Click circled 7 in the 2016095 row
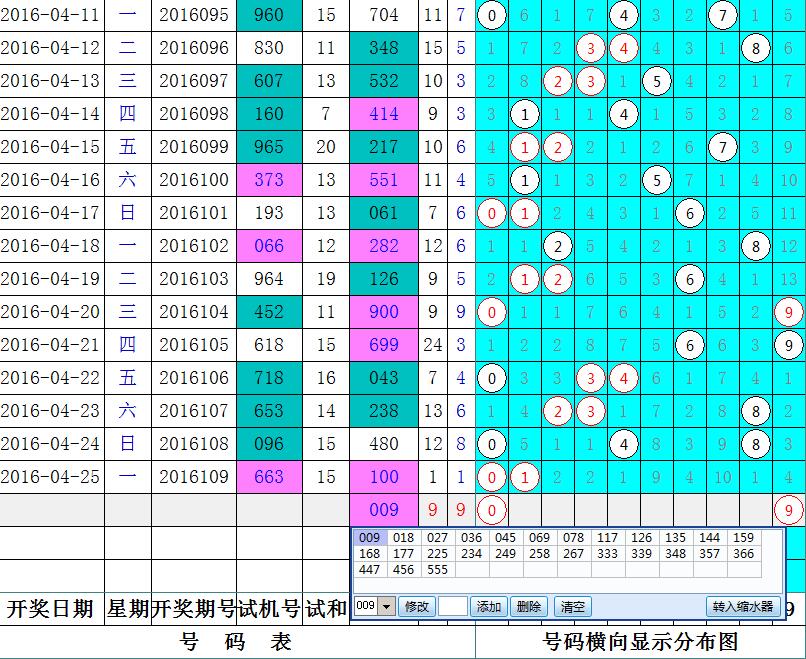 (x=722, y=15)
